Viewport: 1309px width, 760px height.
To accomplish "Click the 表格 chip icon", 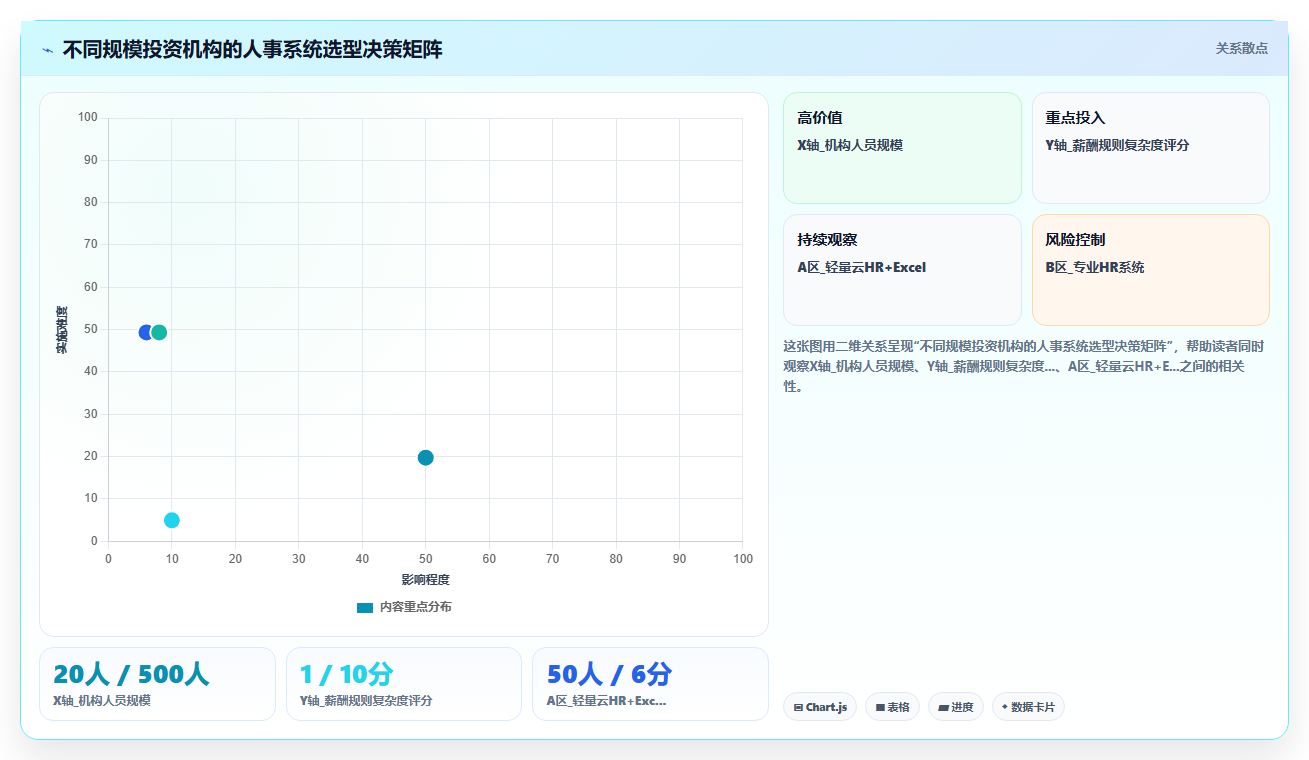I will (x=880, y=707).
